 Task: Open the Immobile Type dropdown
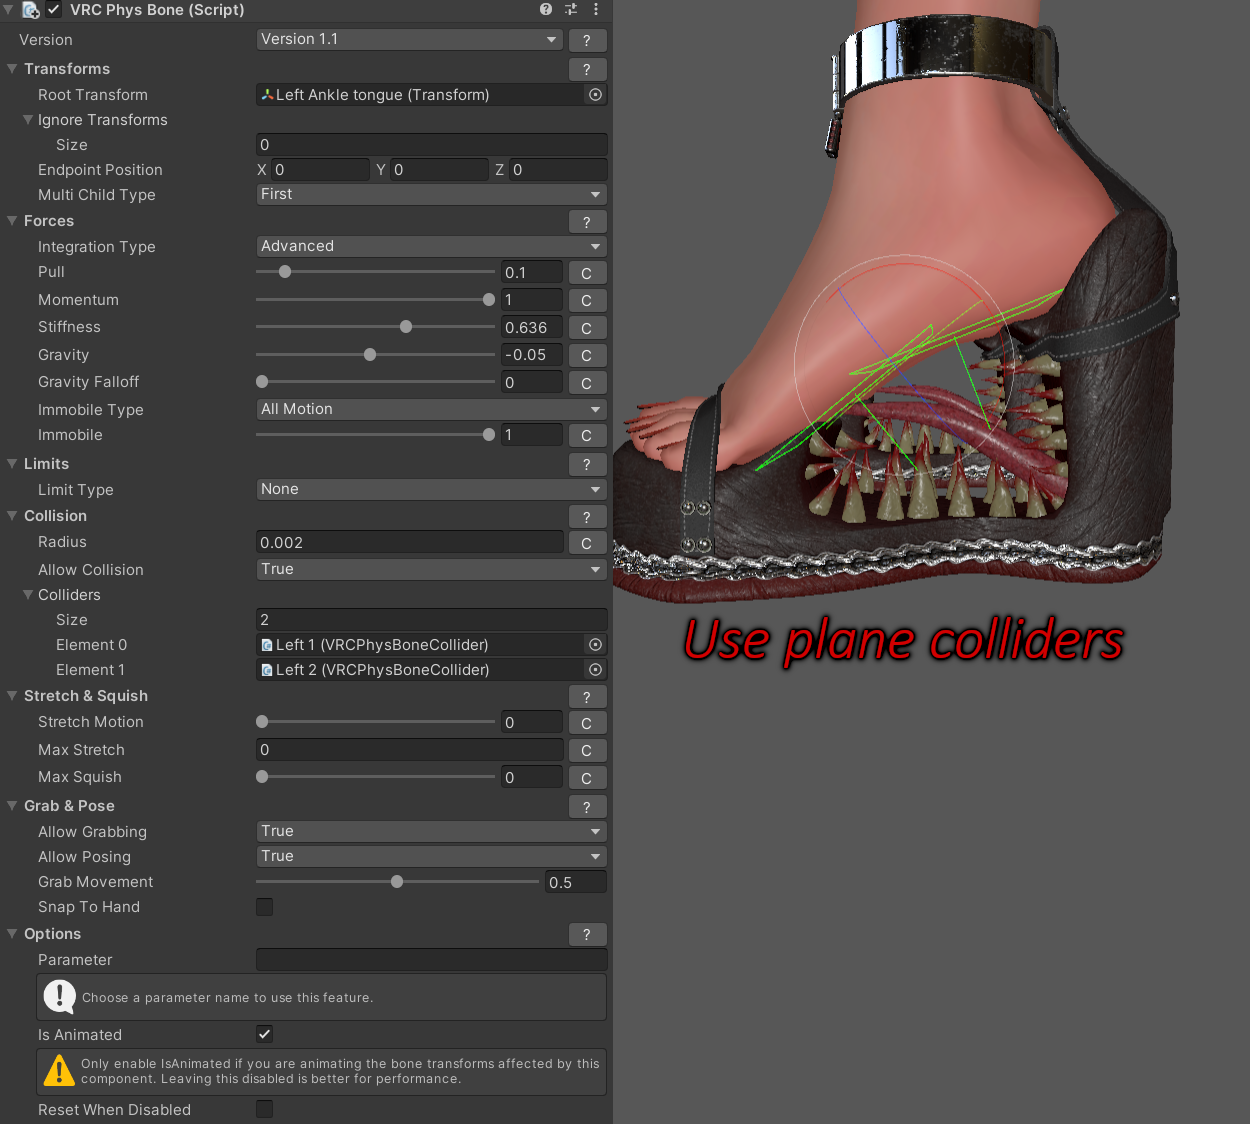click(x=431, y=409)
